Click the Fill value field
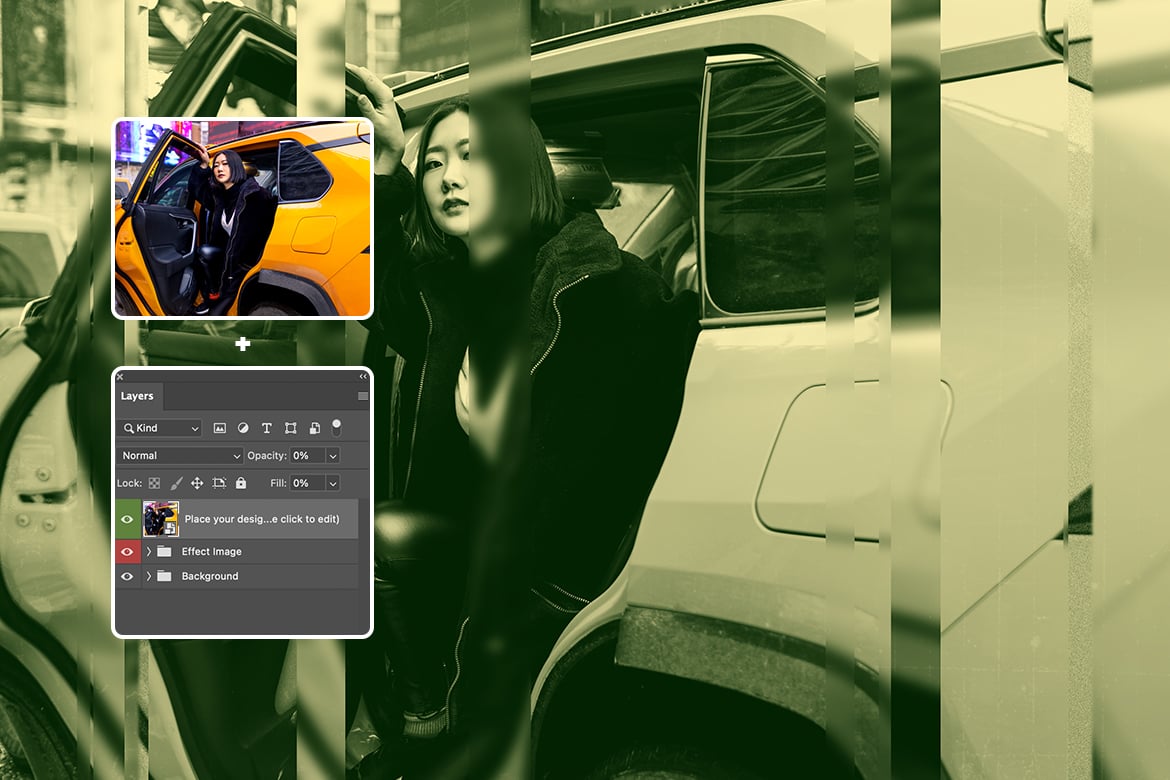This screenshot has height=780, width=1170. (x=307, y=483)
